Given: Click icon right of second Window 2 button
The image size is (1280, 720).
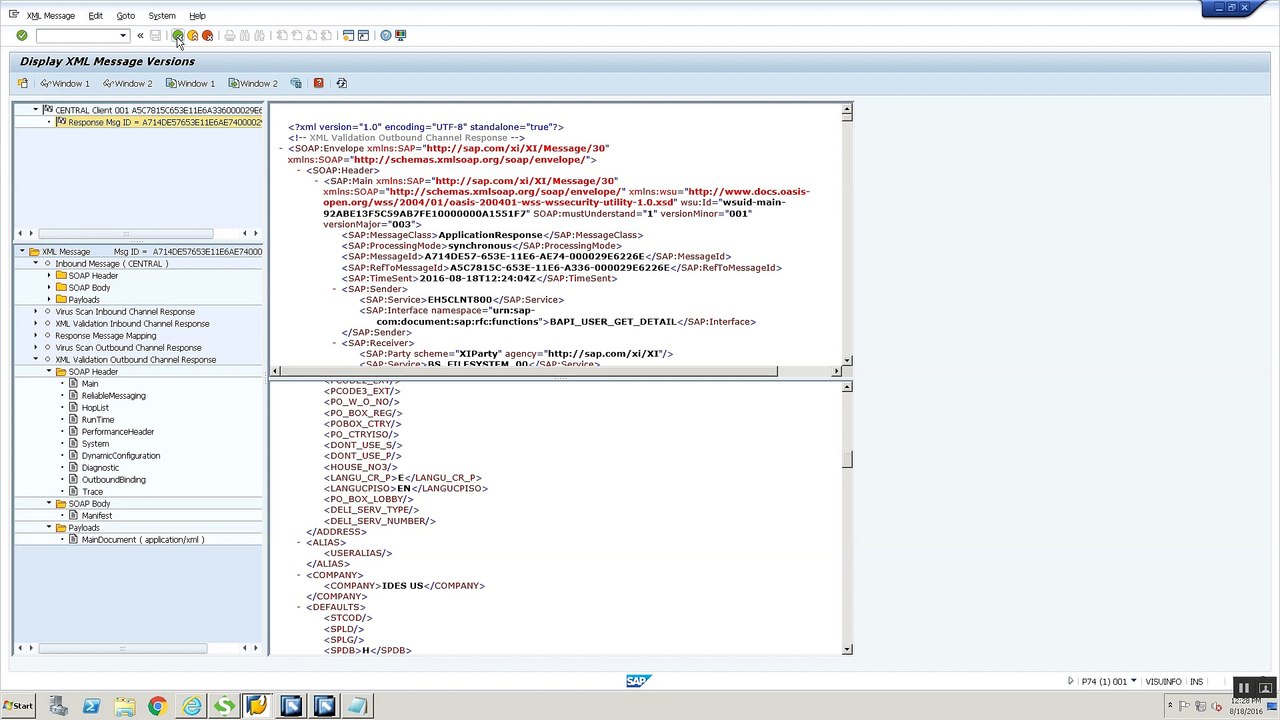Looking at the screenshot, I should (296, 83).
